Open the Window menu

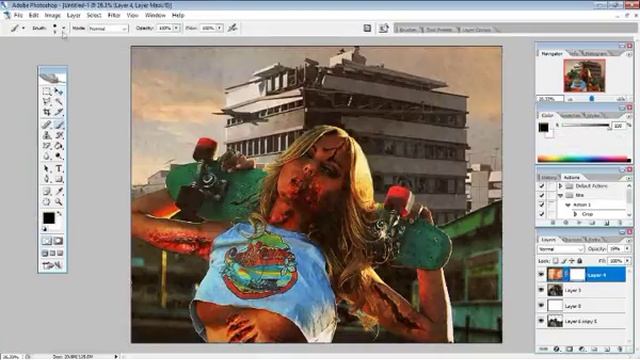pyautogui.click(x=155, y=15)
